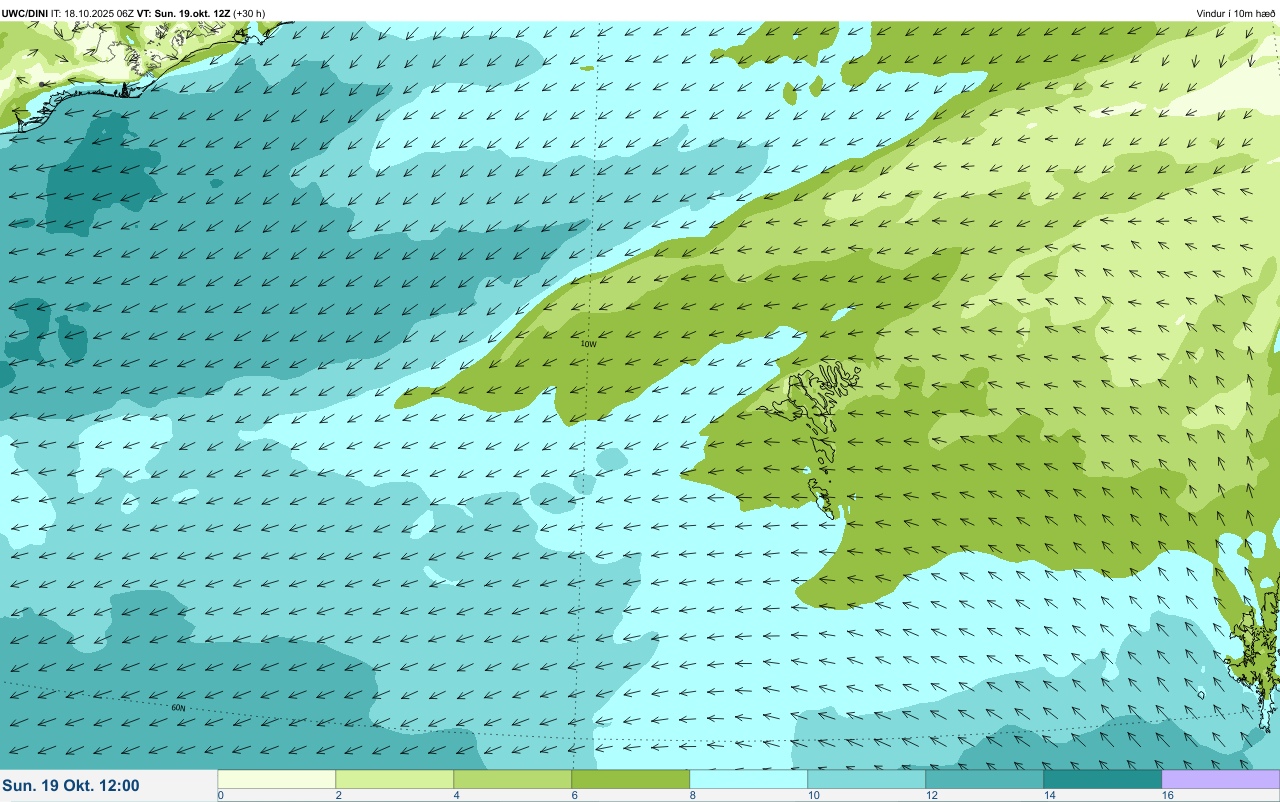Click the legend tick value "14"
This screenshot has width=1280, height=802.
click(x=1049, y=795)
